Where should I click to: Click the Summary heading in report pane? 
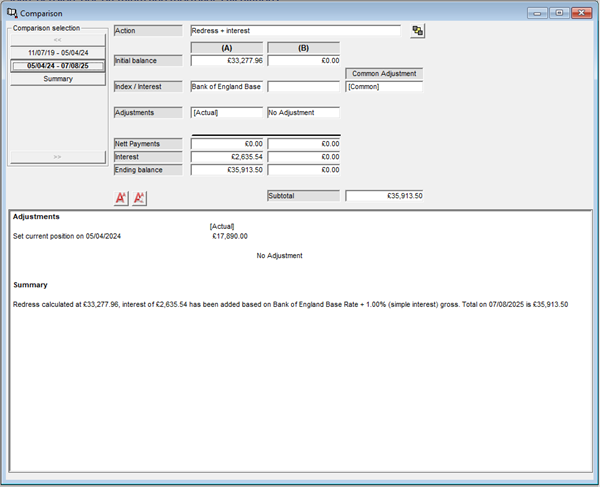[x=30, y=285]
